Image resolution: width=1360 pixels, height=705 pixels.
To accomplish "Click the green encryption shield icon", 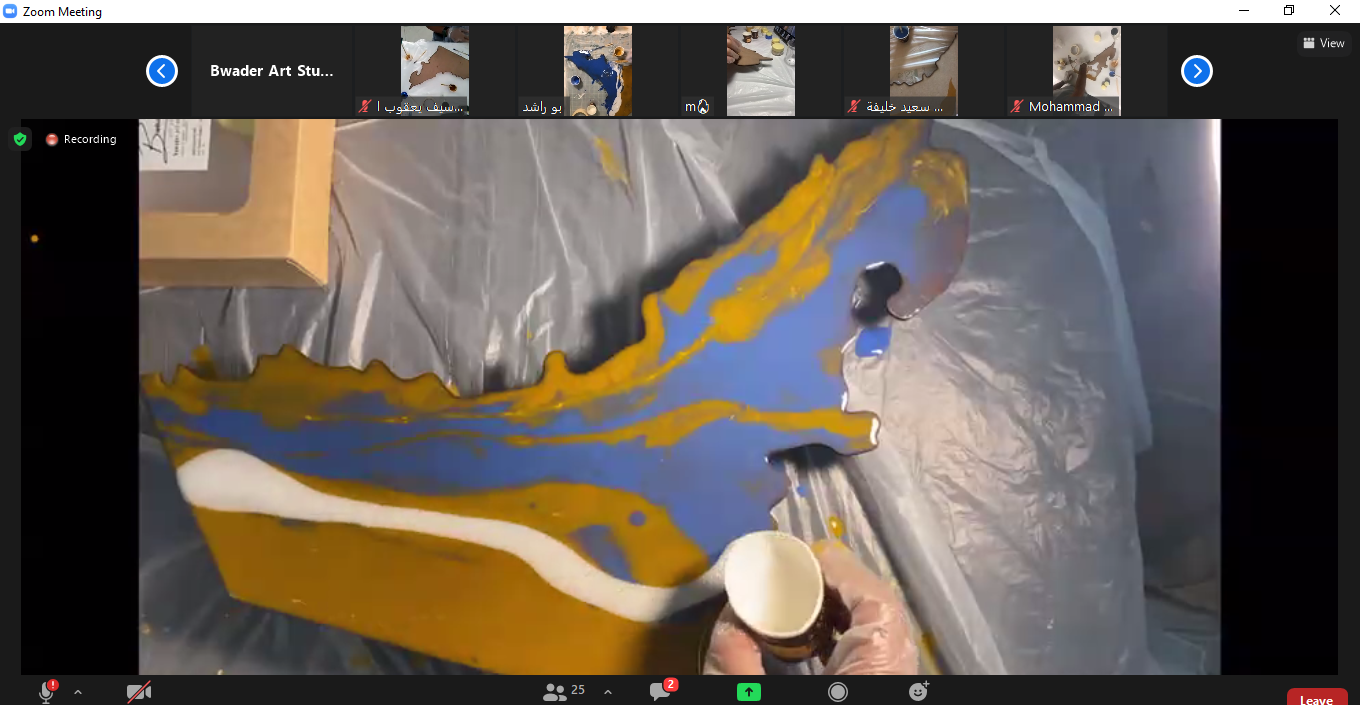I will [x=20, y=139].
